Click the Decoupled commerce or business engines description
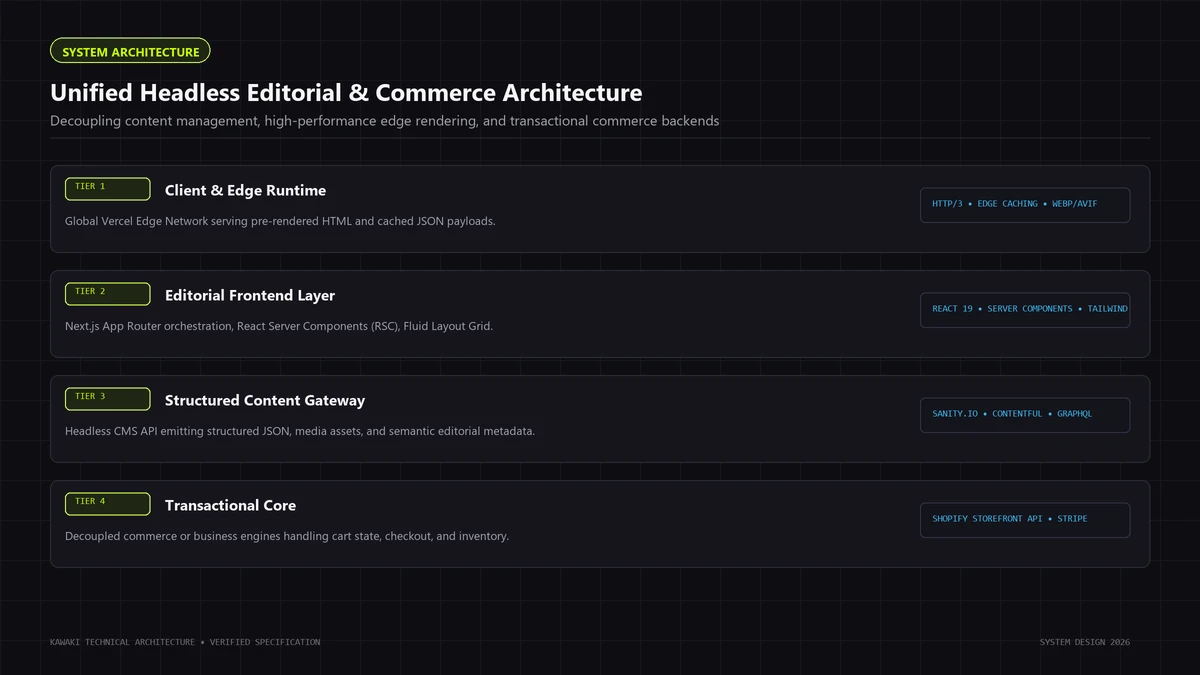 287,536
